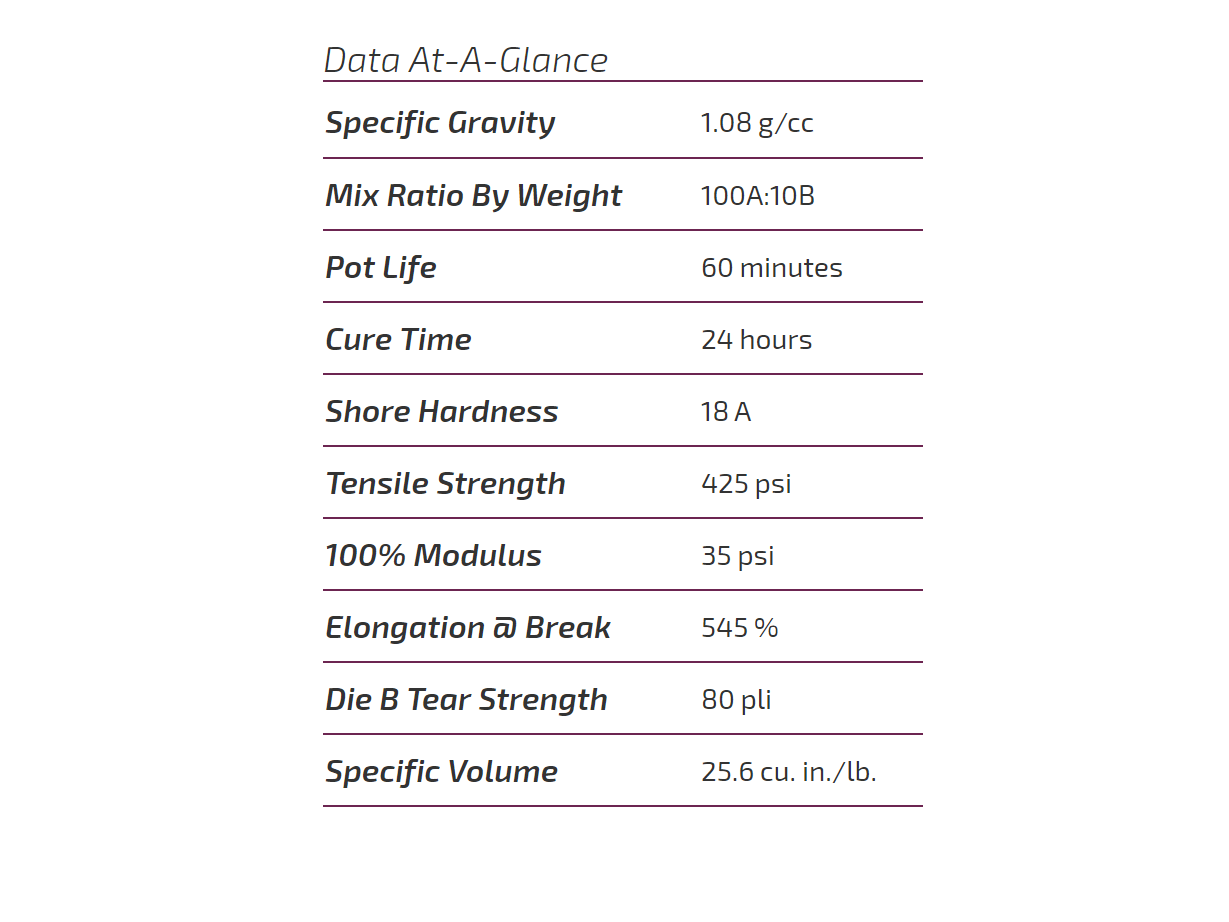Click the Pot Life label
1229x922 pixels.
tap(381, 268)
